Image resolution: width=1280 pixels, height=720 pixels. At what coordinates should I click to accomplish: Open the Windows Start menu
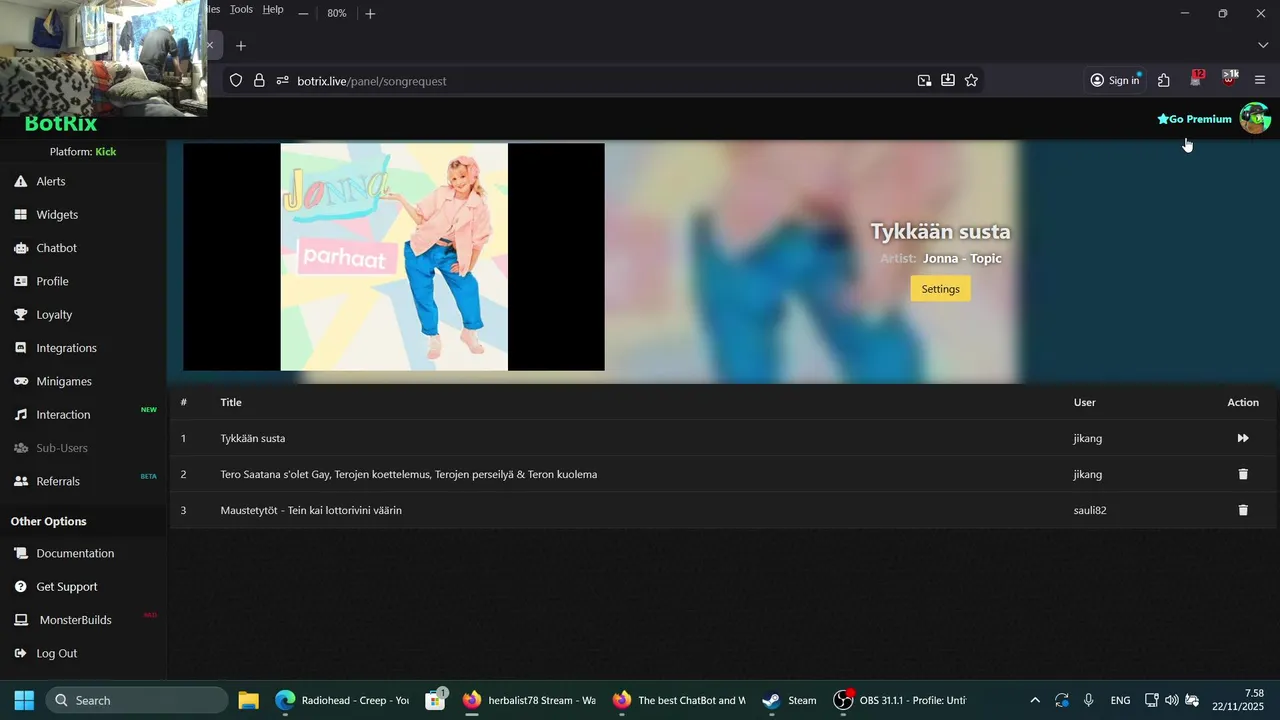24,700
